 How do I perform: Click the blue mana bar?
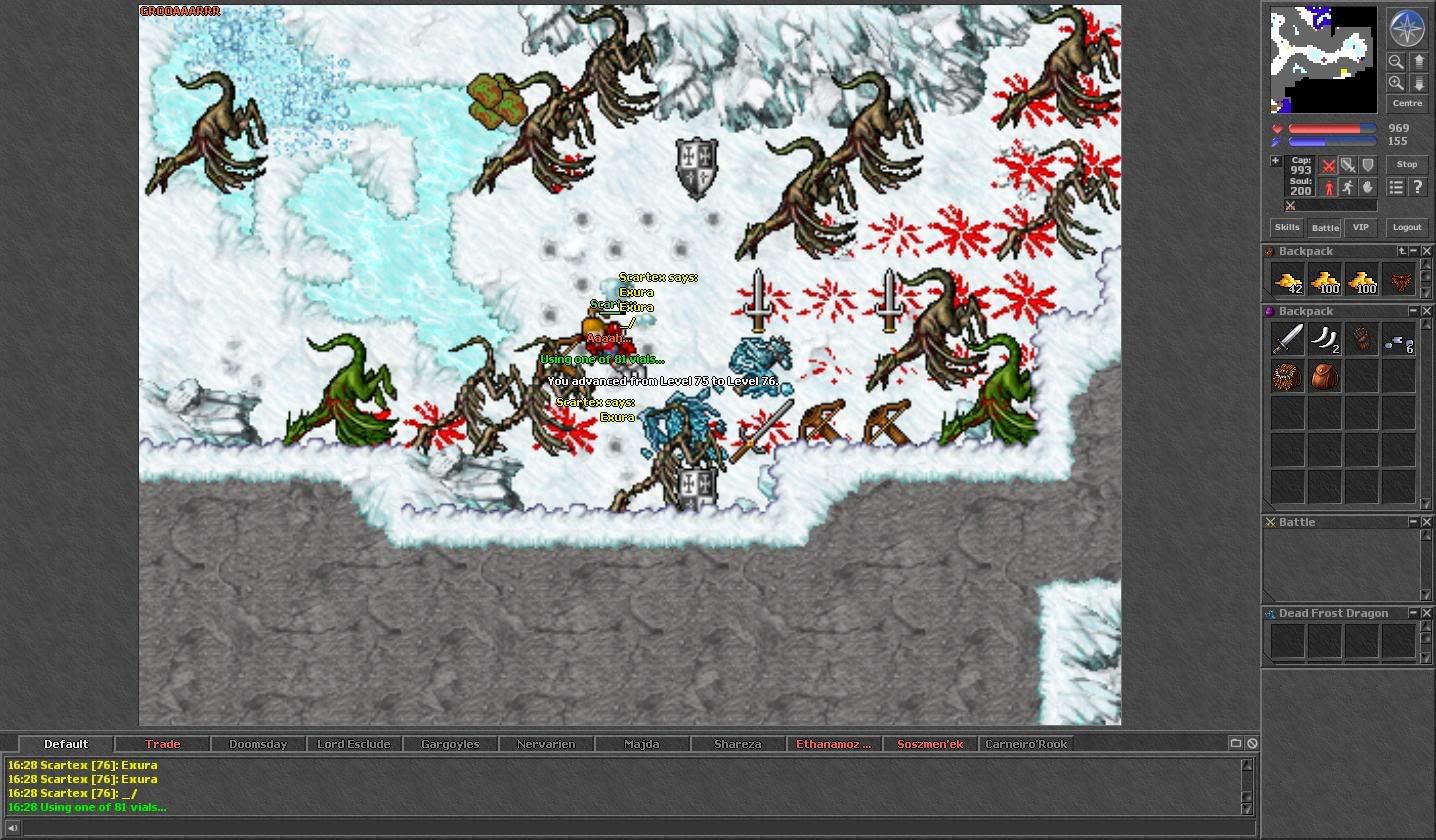[1332, 142]
